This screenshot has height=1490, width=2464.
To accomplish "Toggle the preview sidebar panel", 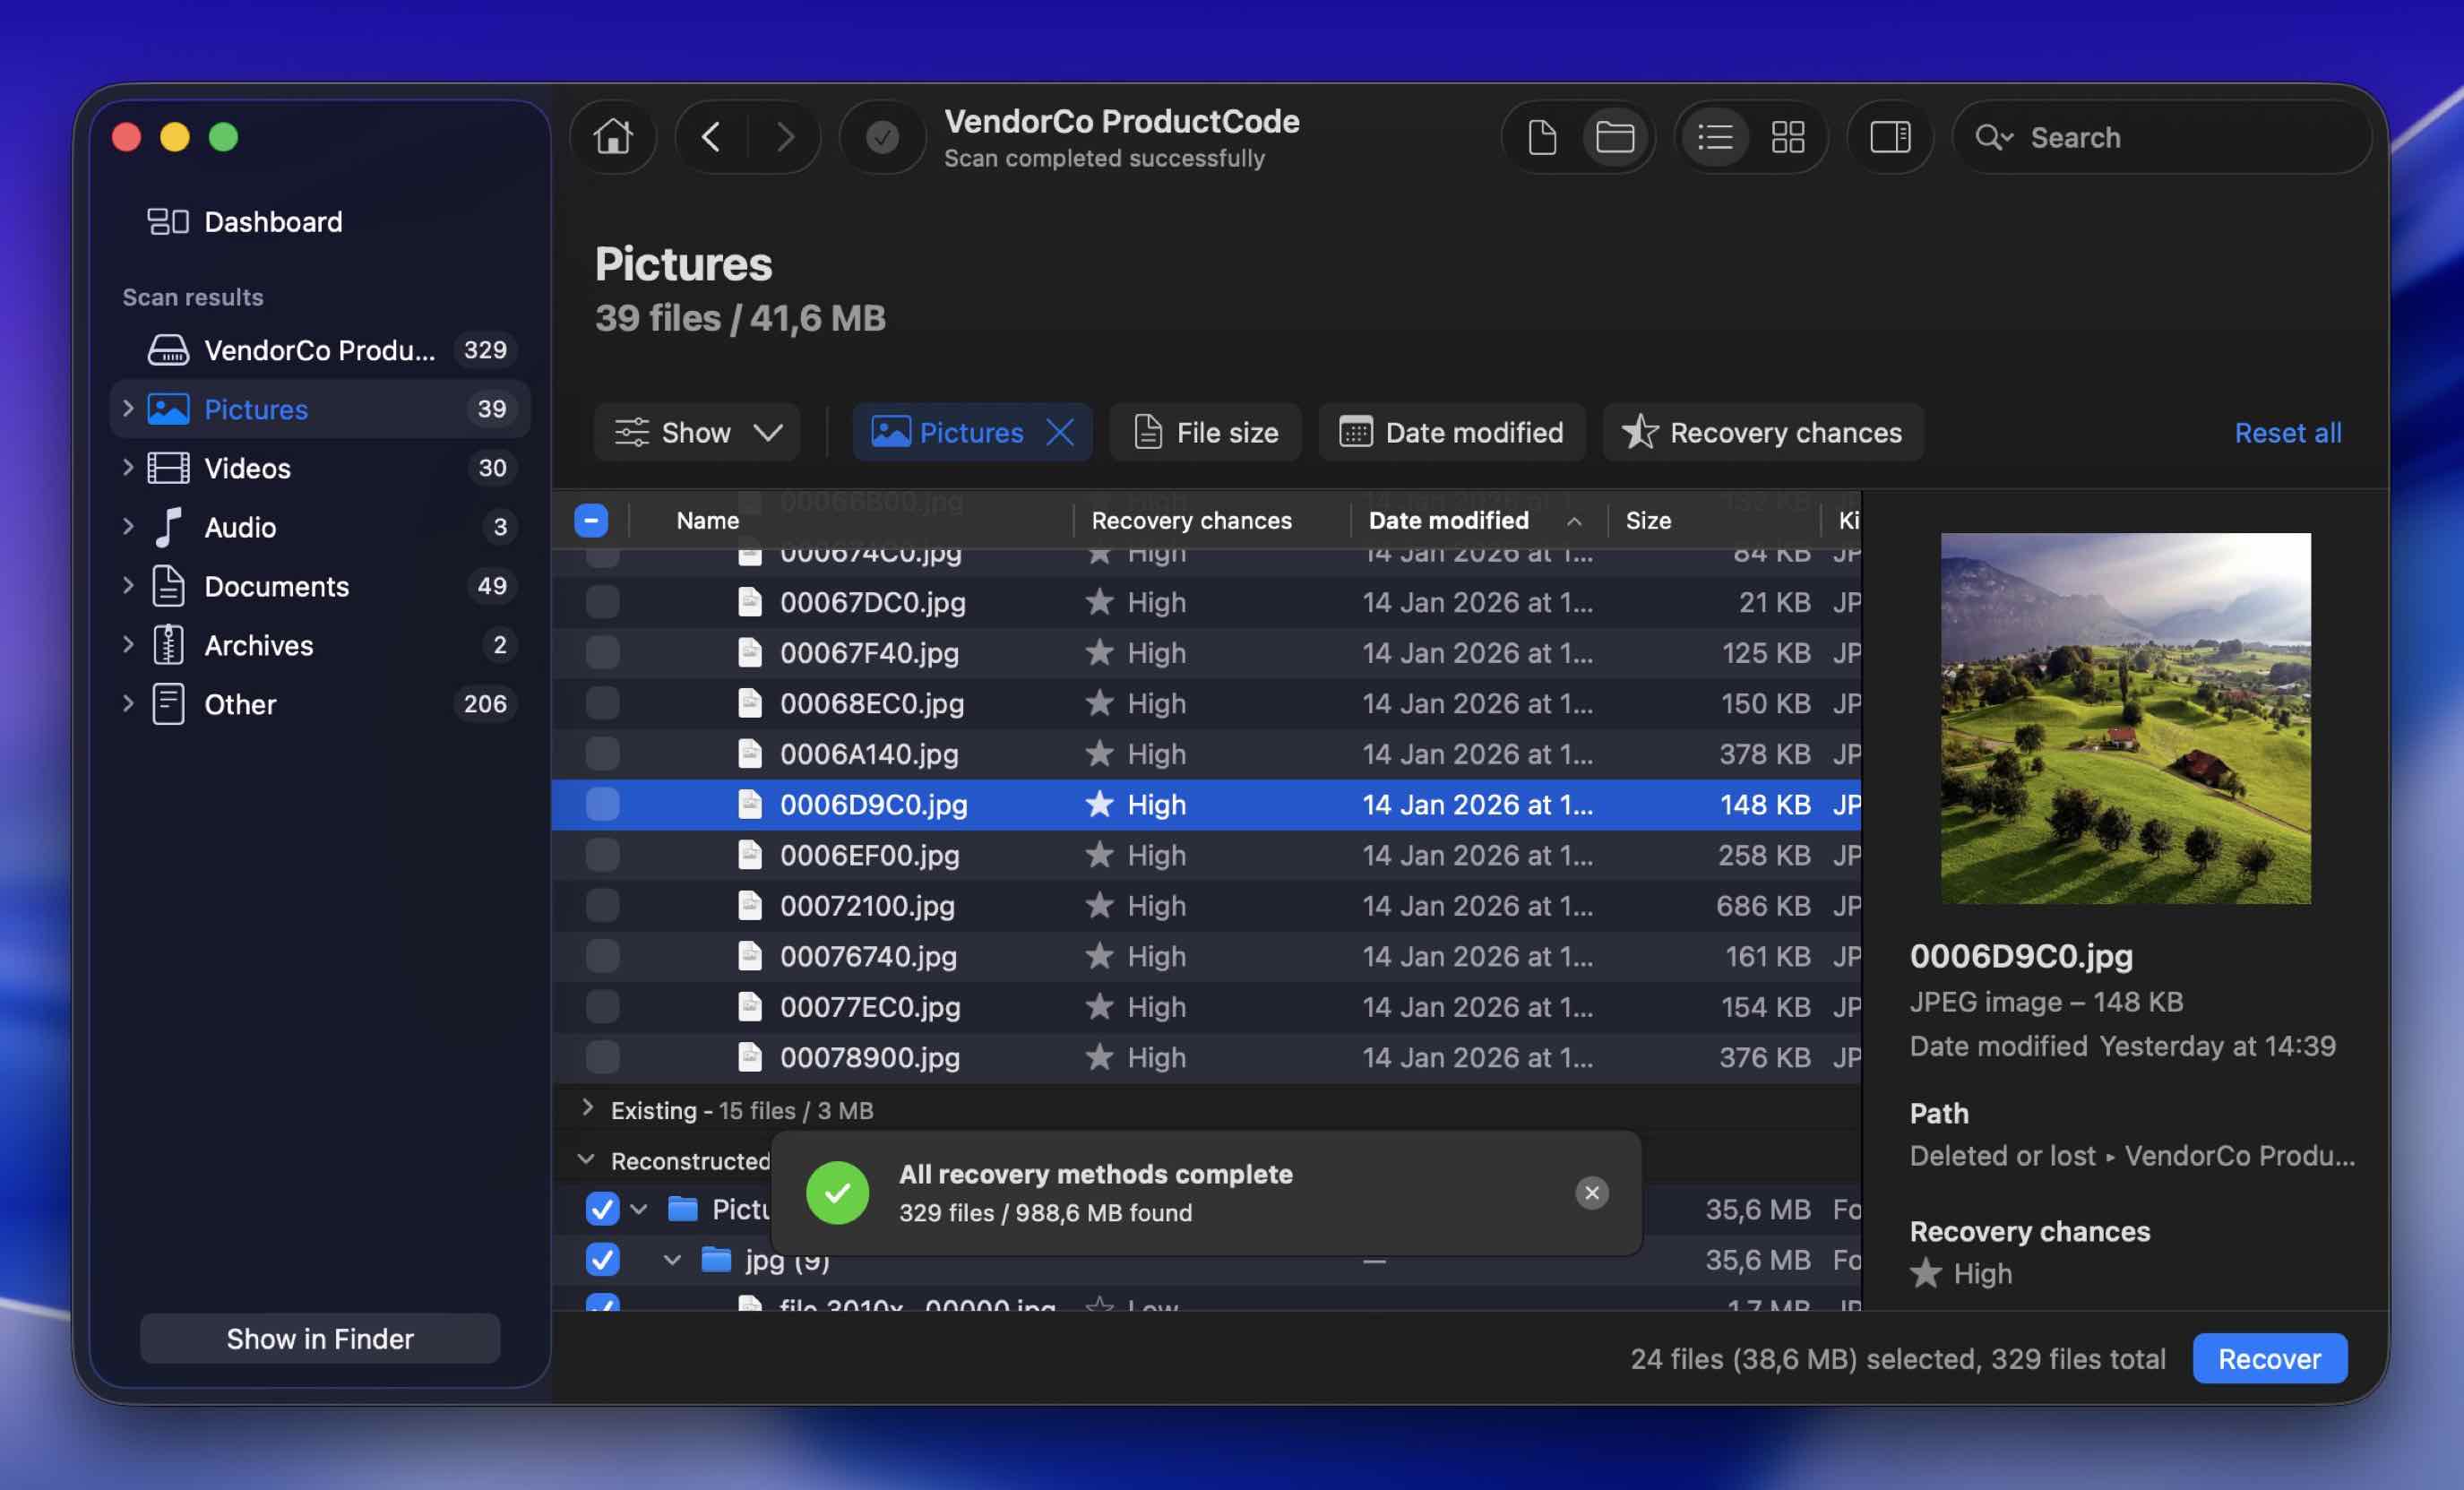I will pos(1890,137).
